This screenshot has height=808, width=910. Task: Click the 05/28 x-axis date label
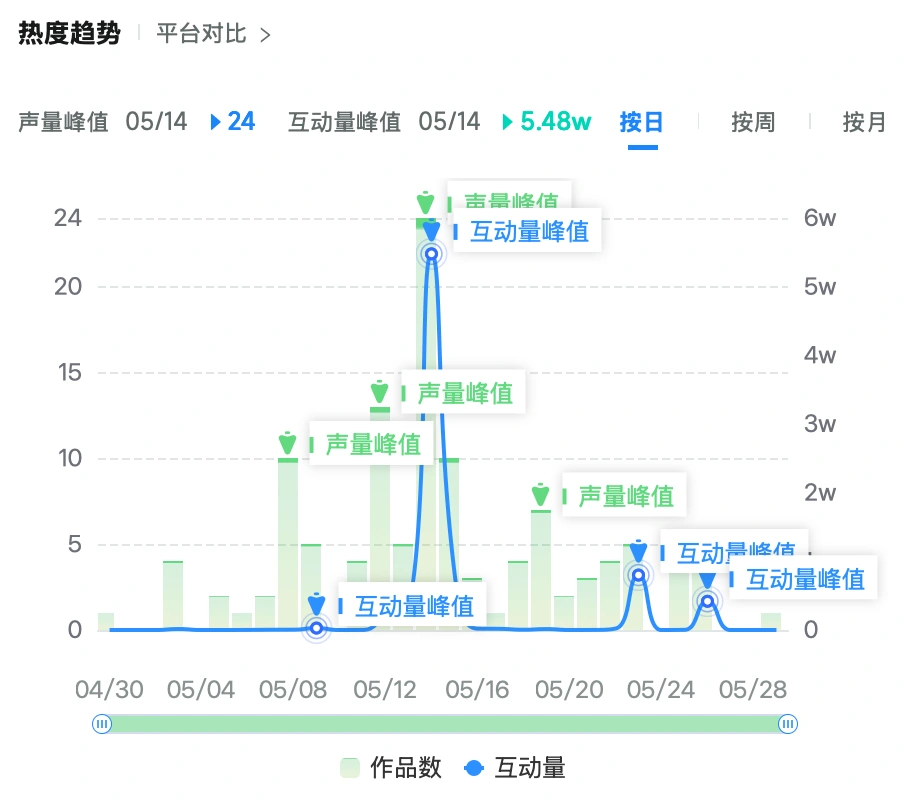(753, 690)
